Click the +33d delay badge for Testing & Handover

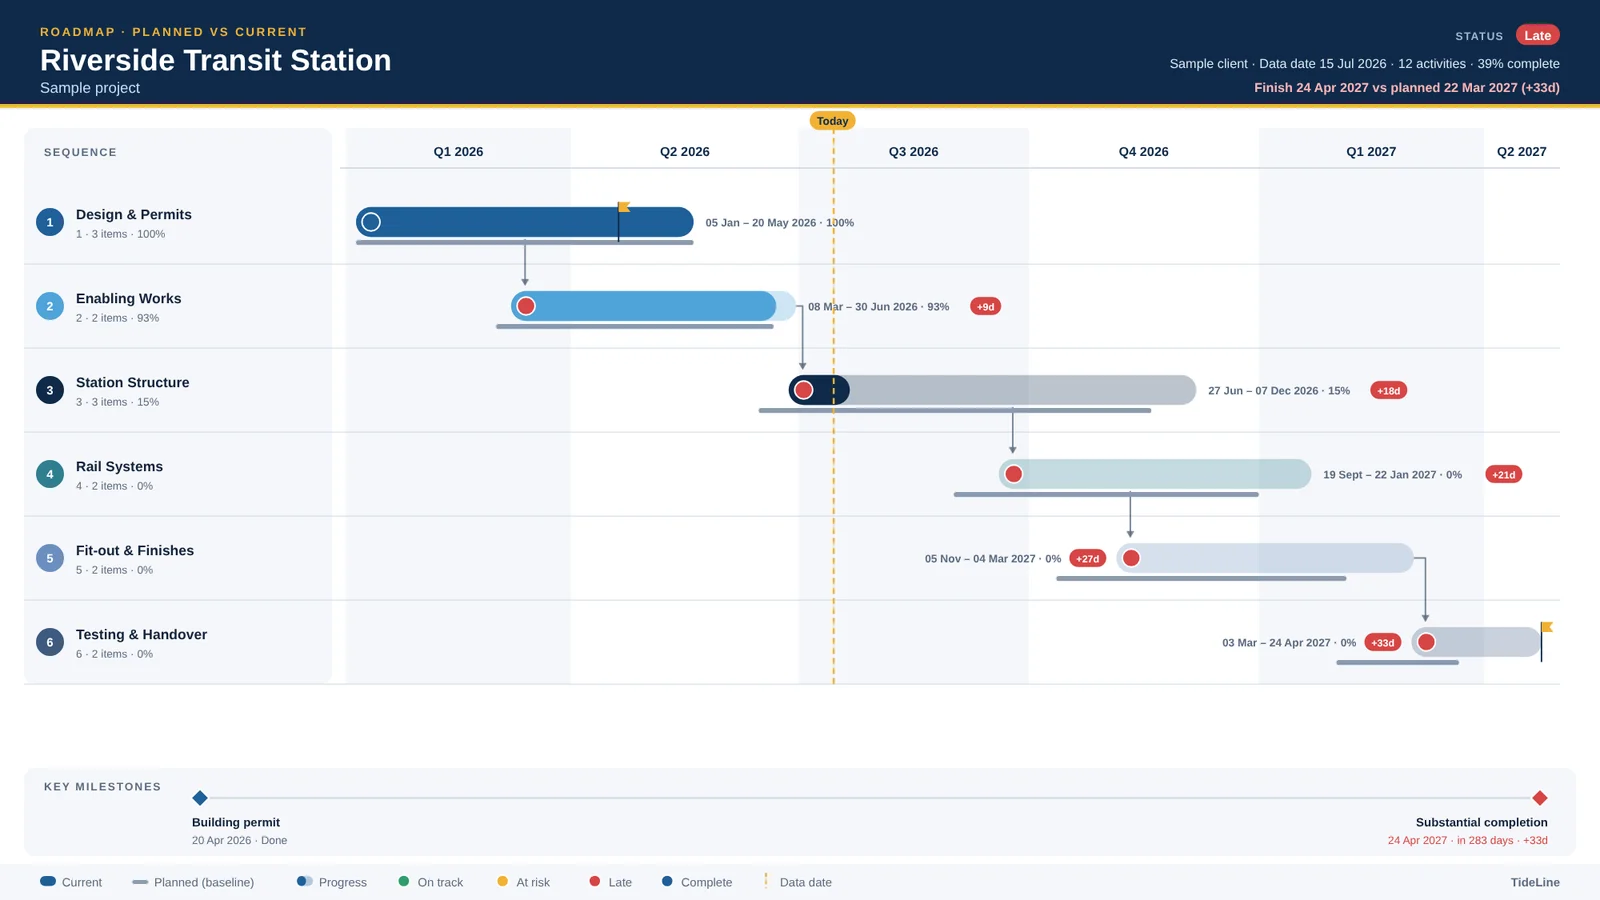[1383, 643]
